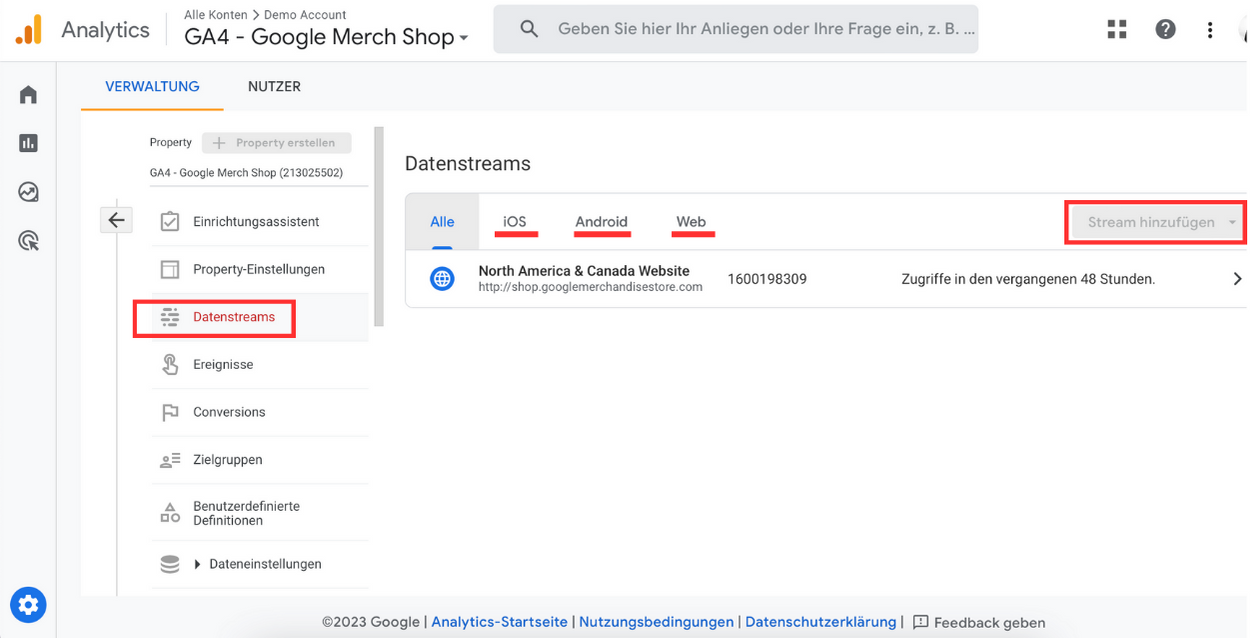This screenshot has height=638, width=1255.
Task: Expand the Dateneinstellungen section triangle
Action: click(x=198, y=565)
